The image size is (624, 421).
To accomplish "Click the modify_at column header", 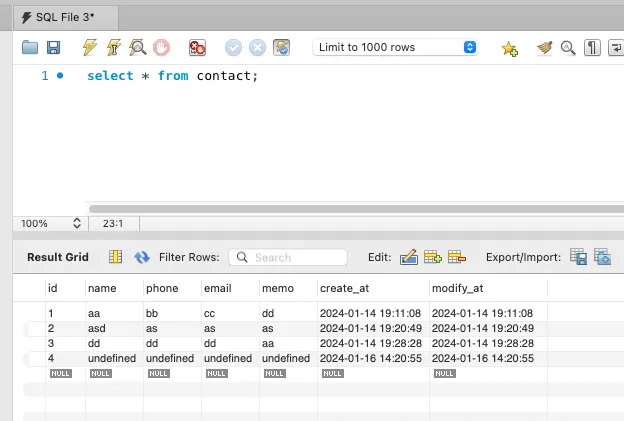I will tap(488, 288).
